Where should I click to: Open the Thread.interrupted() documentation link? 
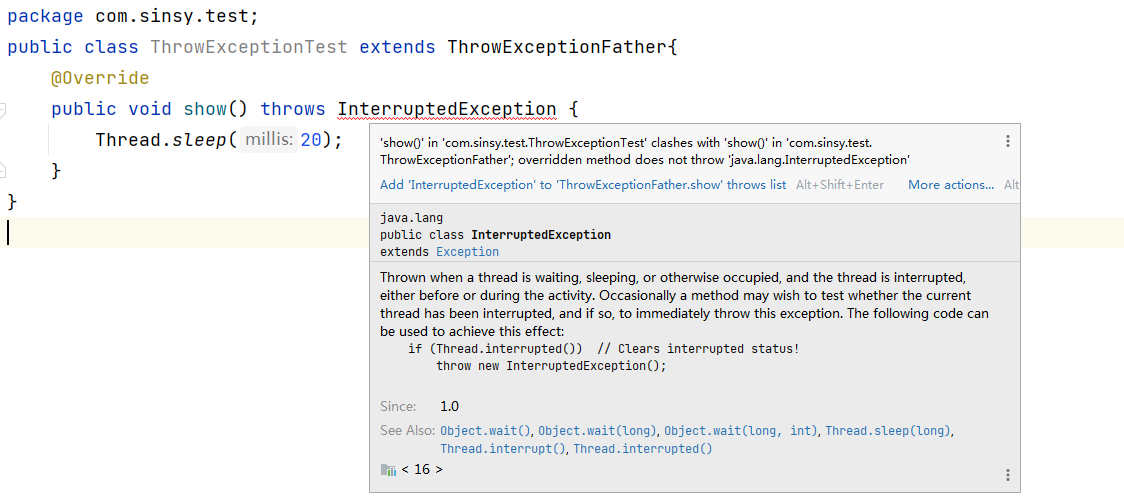click(x=642, y=449)
